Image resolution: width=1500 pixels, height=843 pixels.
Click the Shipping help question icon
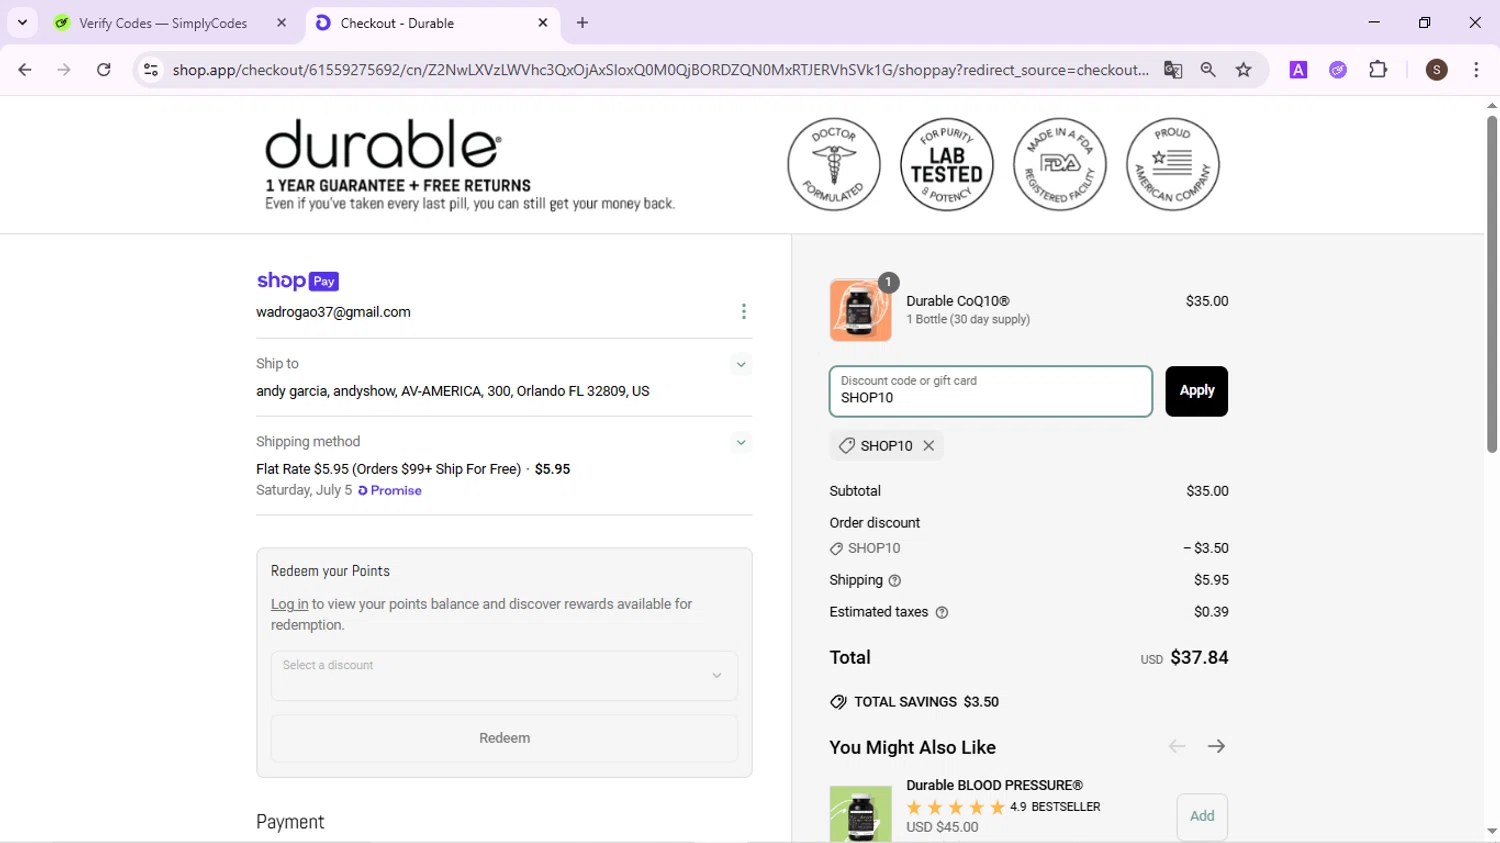(x=895, y=580)
